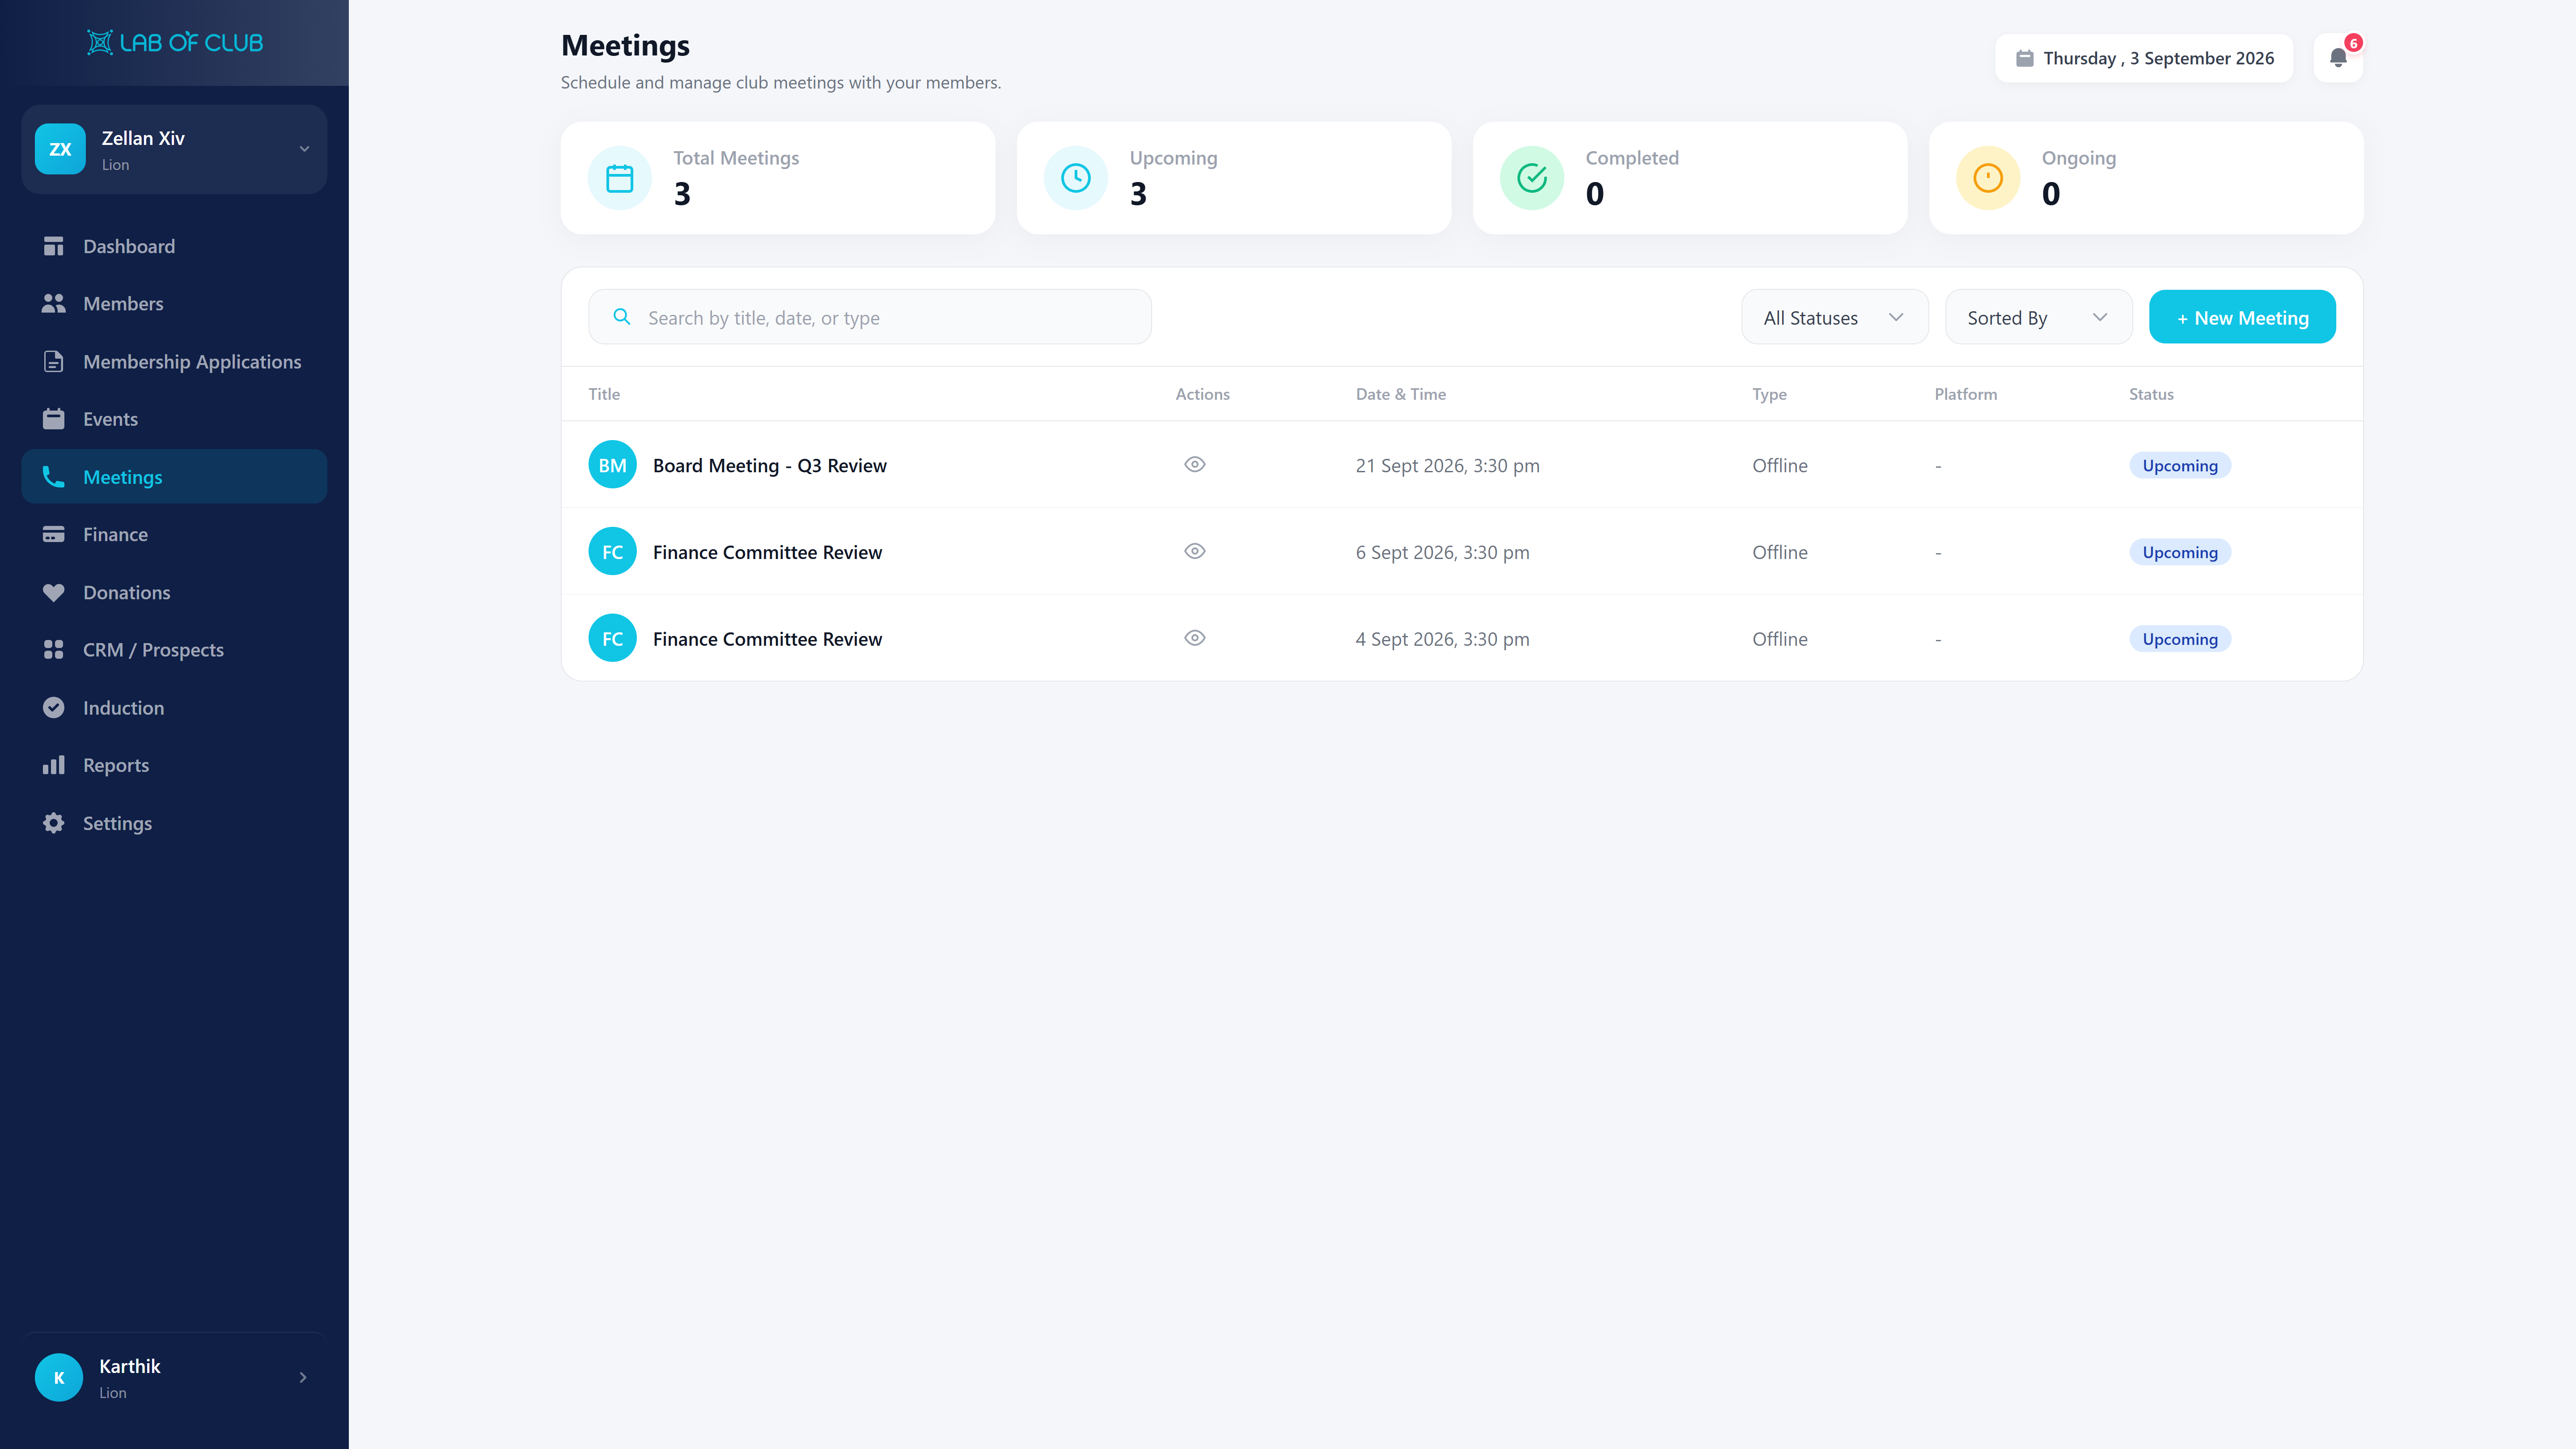Click Upcoming badge for 21 Sept meeting

pos(2180,465)
